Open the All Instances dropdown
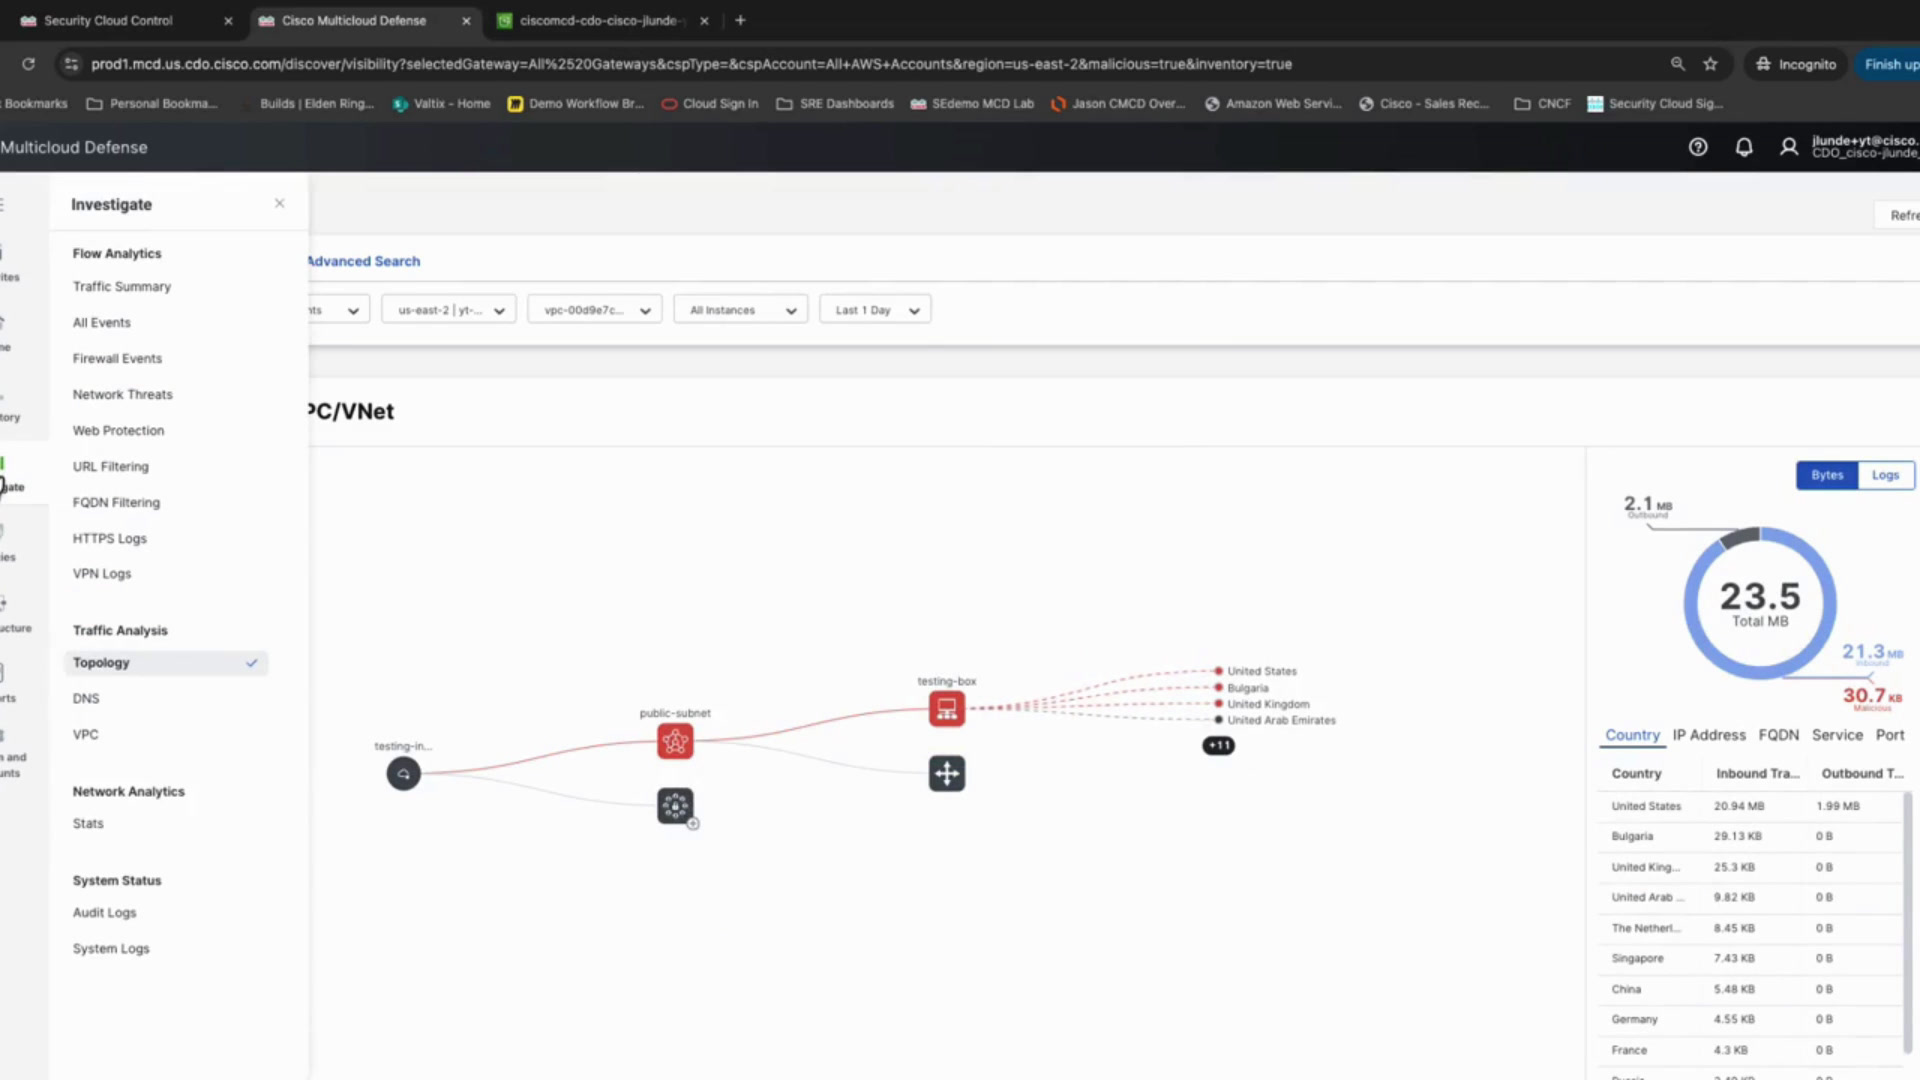Image resolution: width=1920 pixels, height=1080 pixels. click(x=741, y=310)
